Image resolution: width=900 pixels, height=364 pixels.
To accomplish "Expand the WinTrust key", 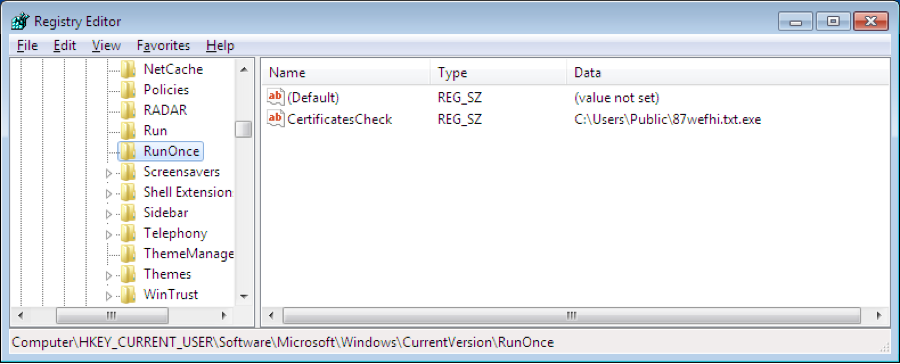I will pos(109,296).
